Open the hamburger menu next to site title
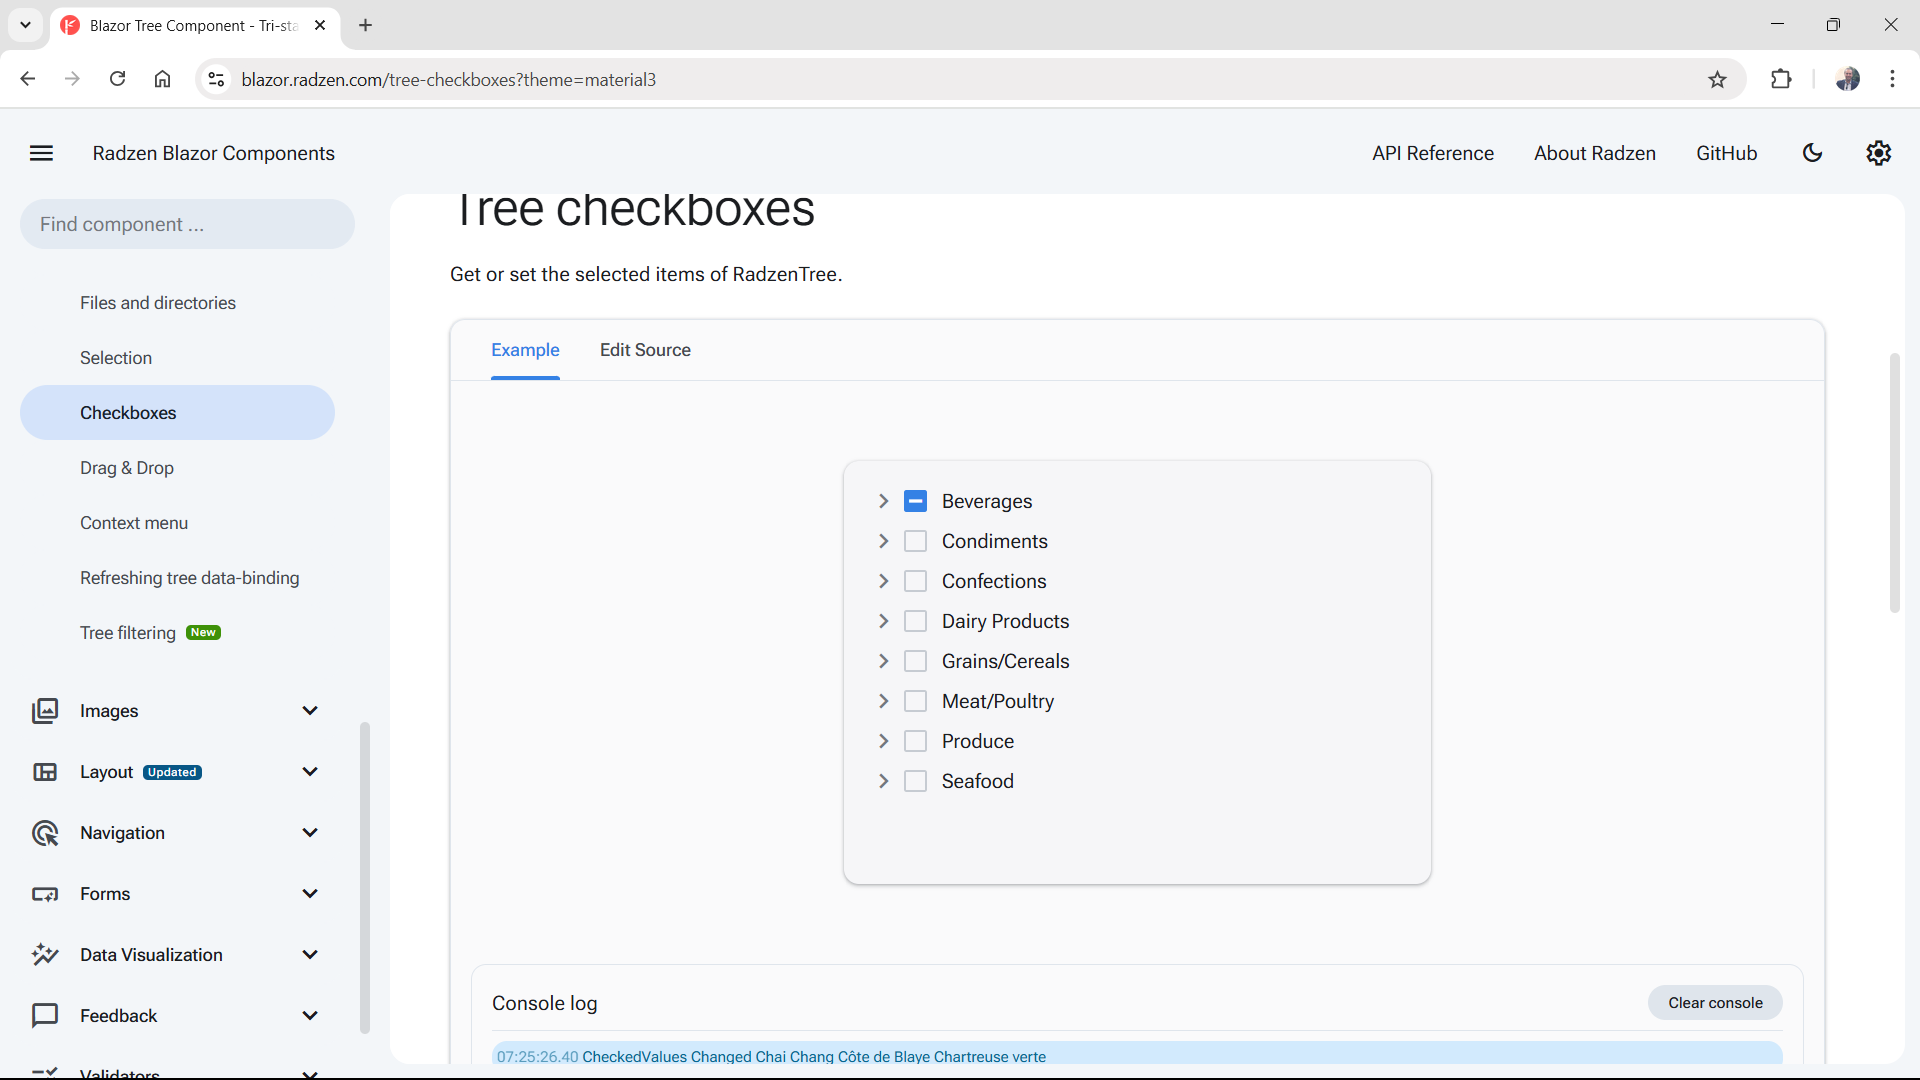 coord(41,153)
